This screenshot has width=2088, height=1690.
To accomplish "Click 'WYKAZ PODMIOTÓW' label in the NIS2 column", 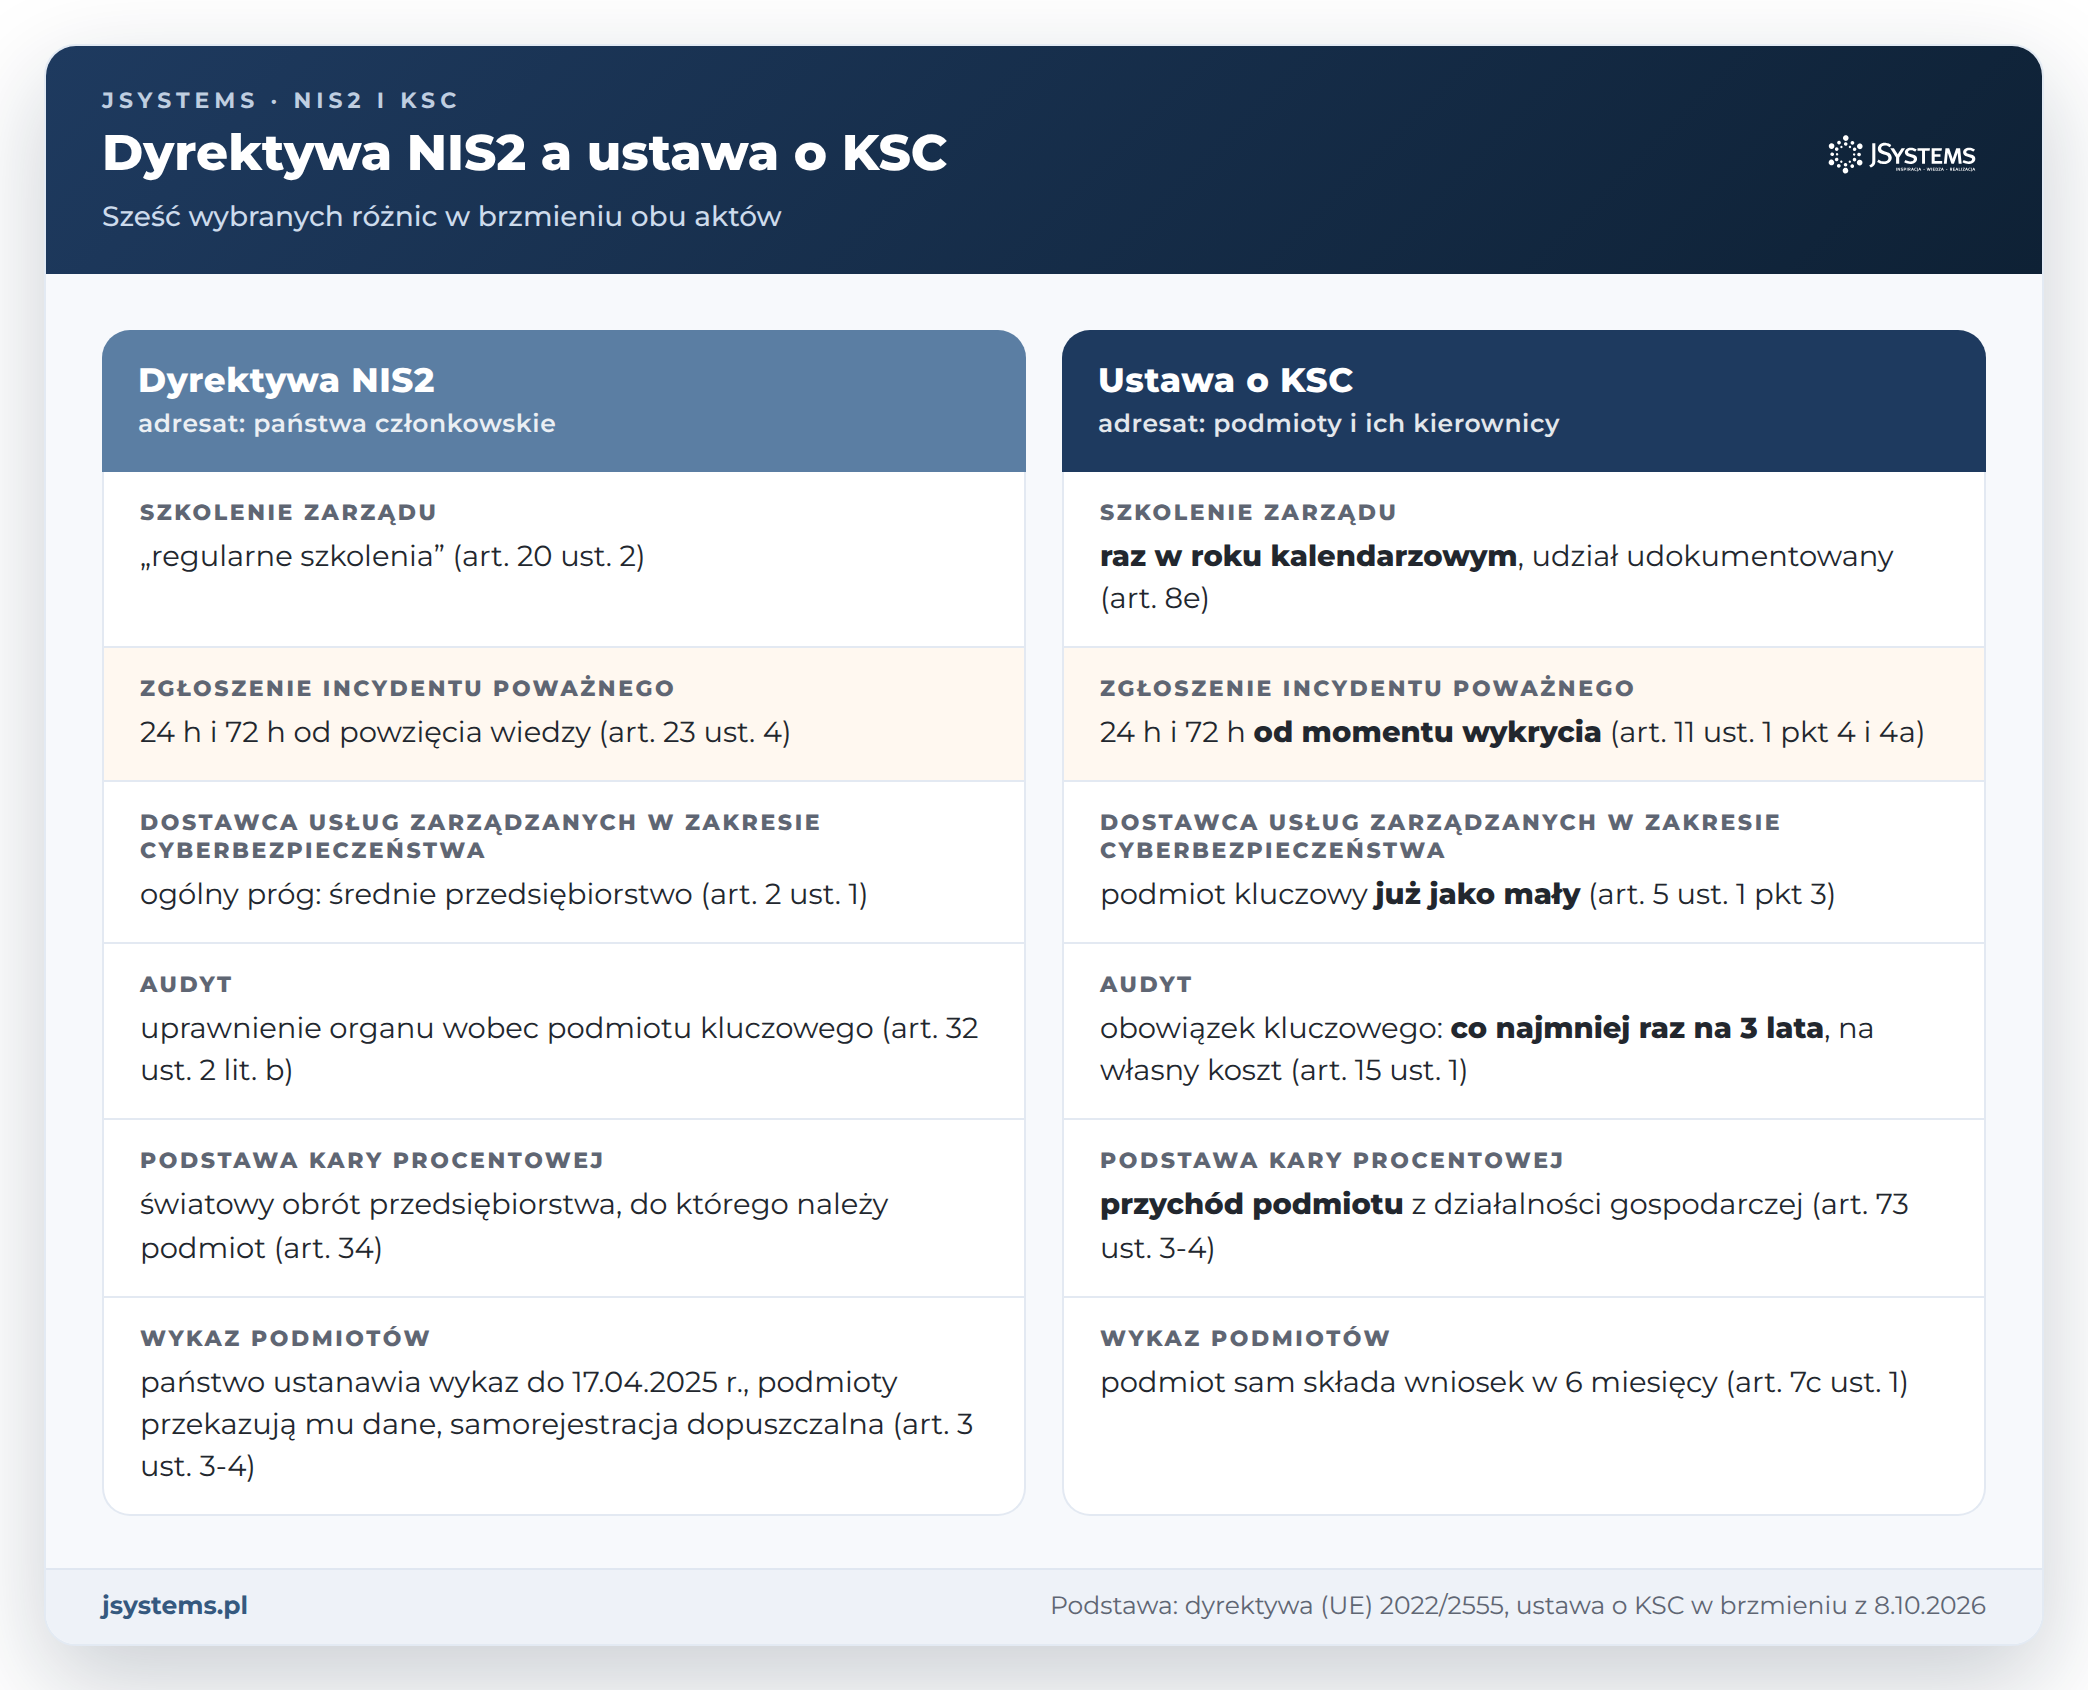I will (285, 1338).
